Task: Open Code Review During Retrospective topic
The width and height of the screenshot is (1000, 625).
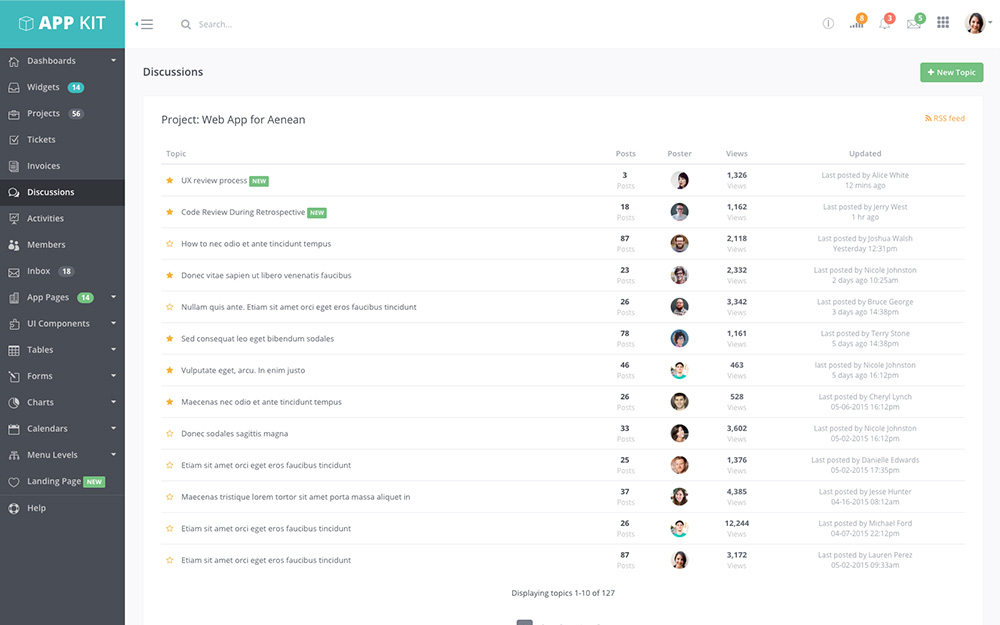Action: (x=243, y=212)
